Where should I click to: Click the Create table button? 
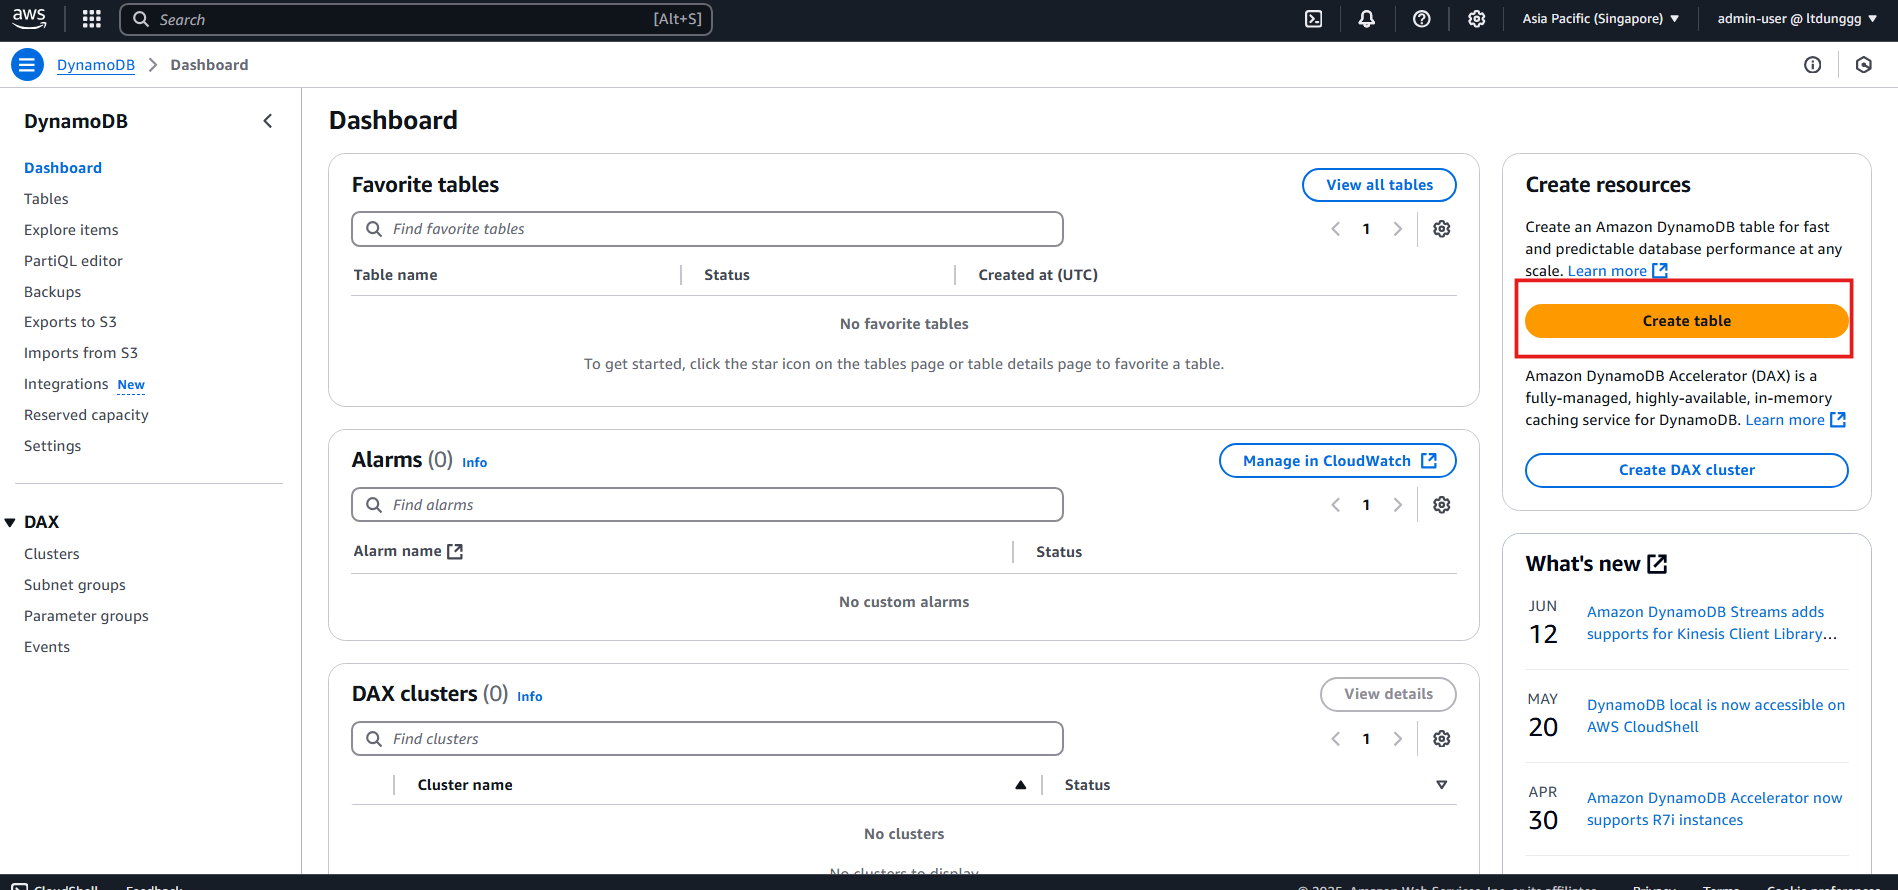pyautogui.click(x=1686, y=321)
